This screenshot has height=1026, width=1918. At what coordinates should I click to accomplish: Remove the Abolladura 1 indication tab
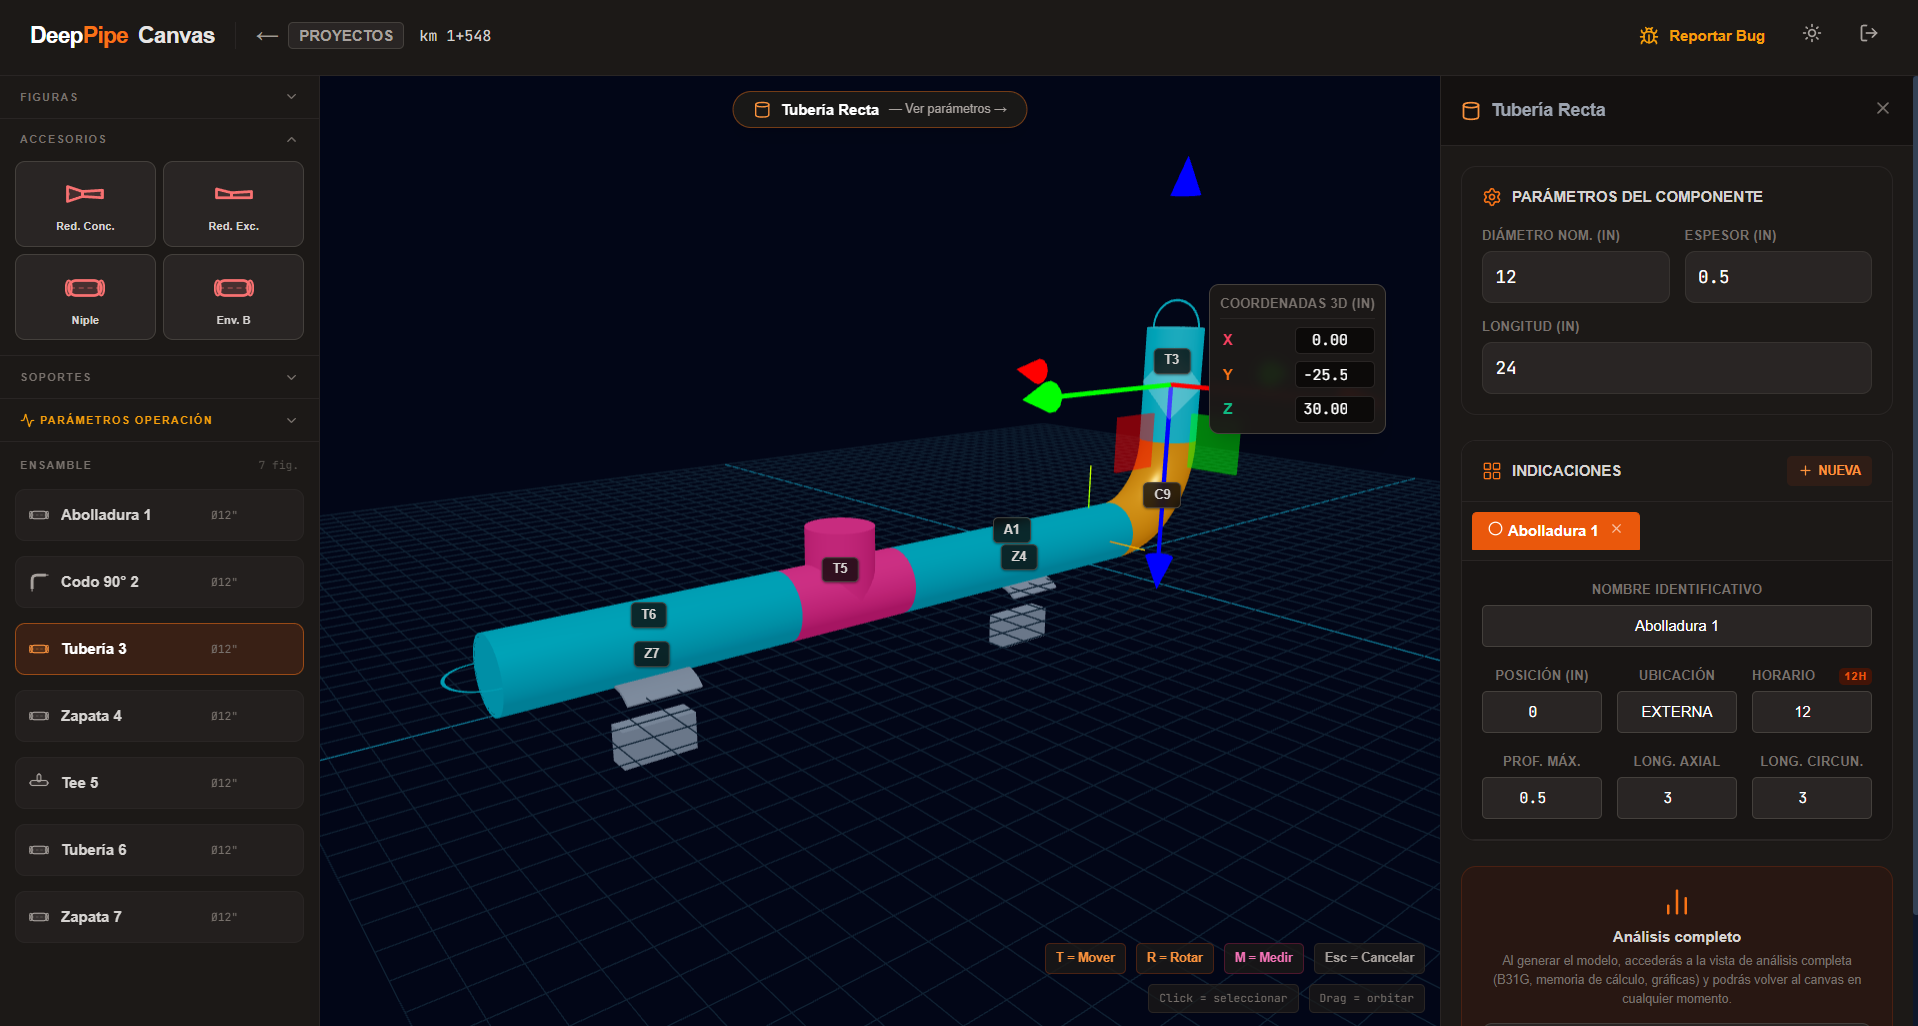[1617, 529]
